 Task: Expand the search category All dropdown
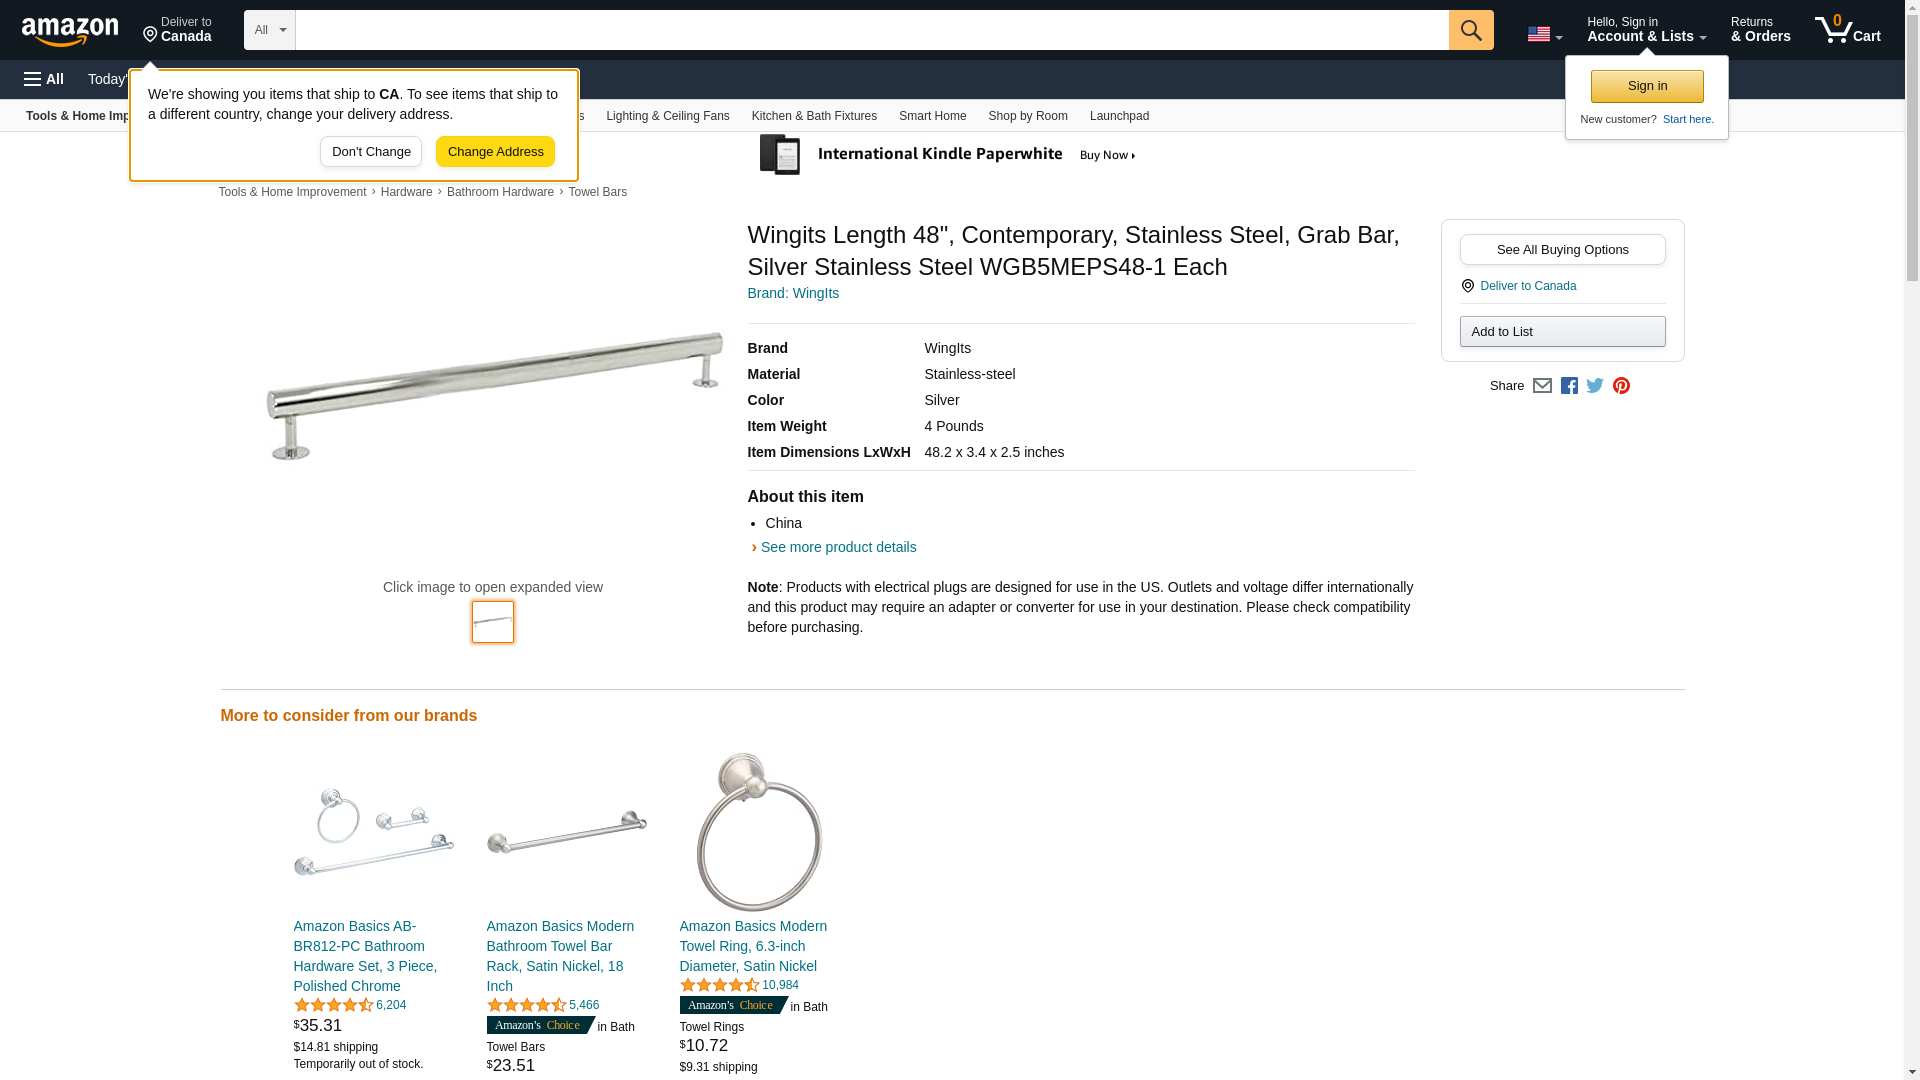click(x=270, y=30)
